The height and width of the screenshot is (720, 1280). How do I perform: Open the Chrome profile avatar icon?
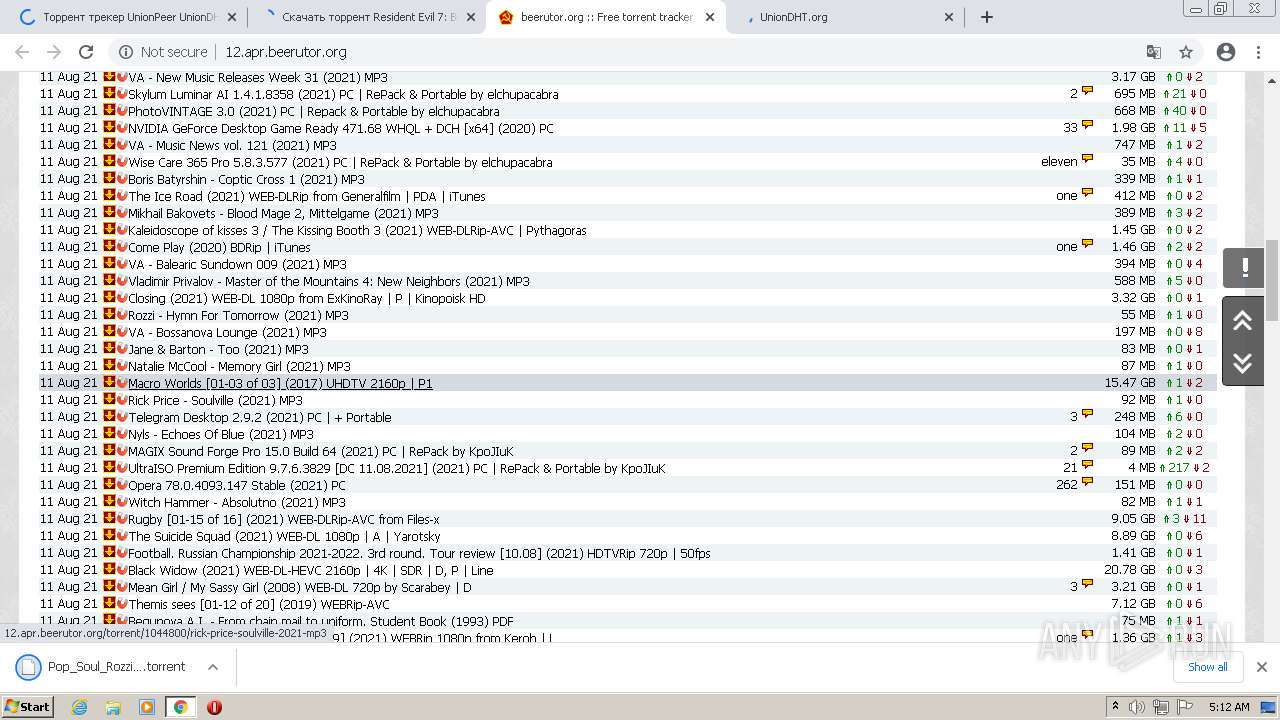(x=1226, y=52)
